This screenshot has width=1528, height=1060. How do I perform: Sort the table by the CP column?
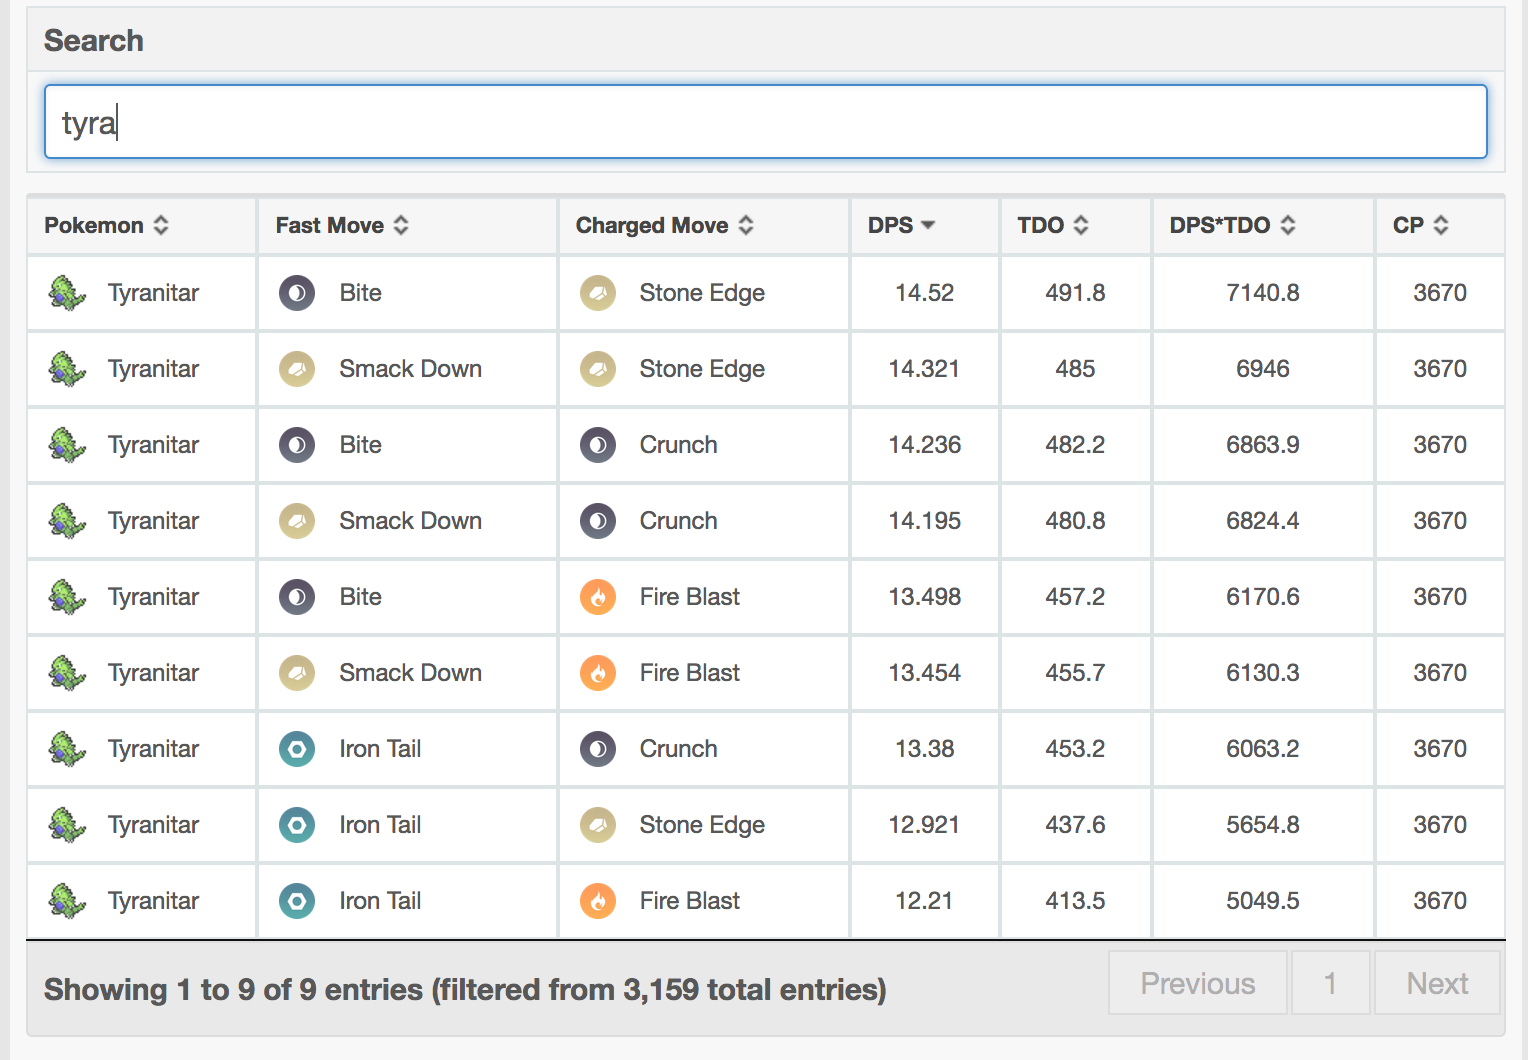[1440, 226]
